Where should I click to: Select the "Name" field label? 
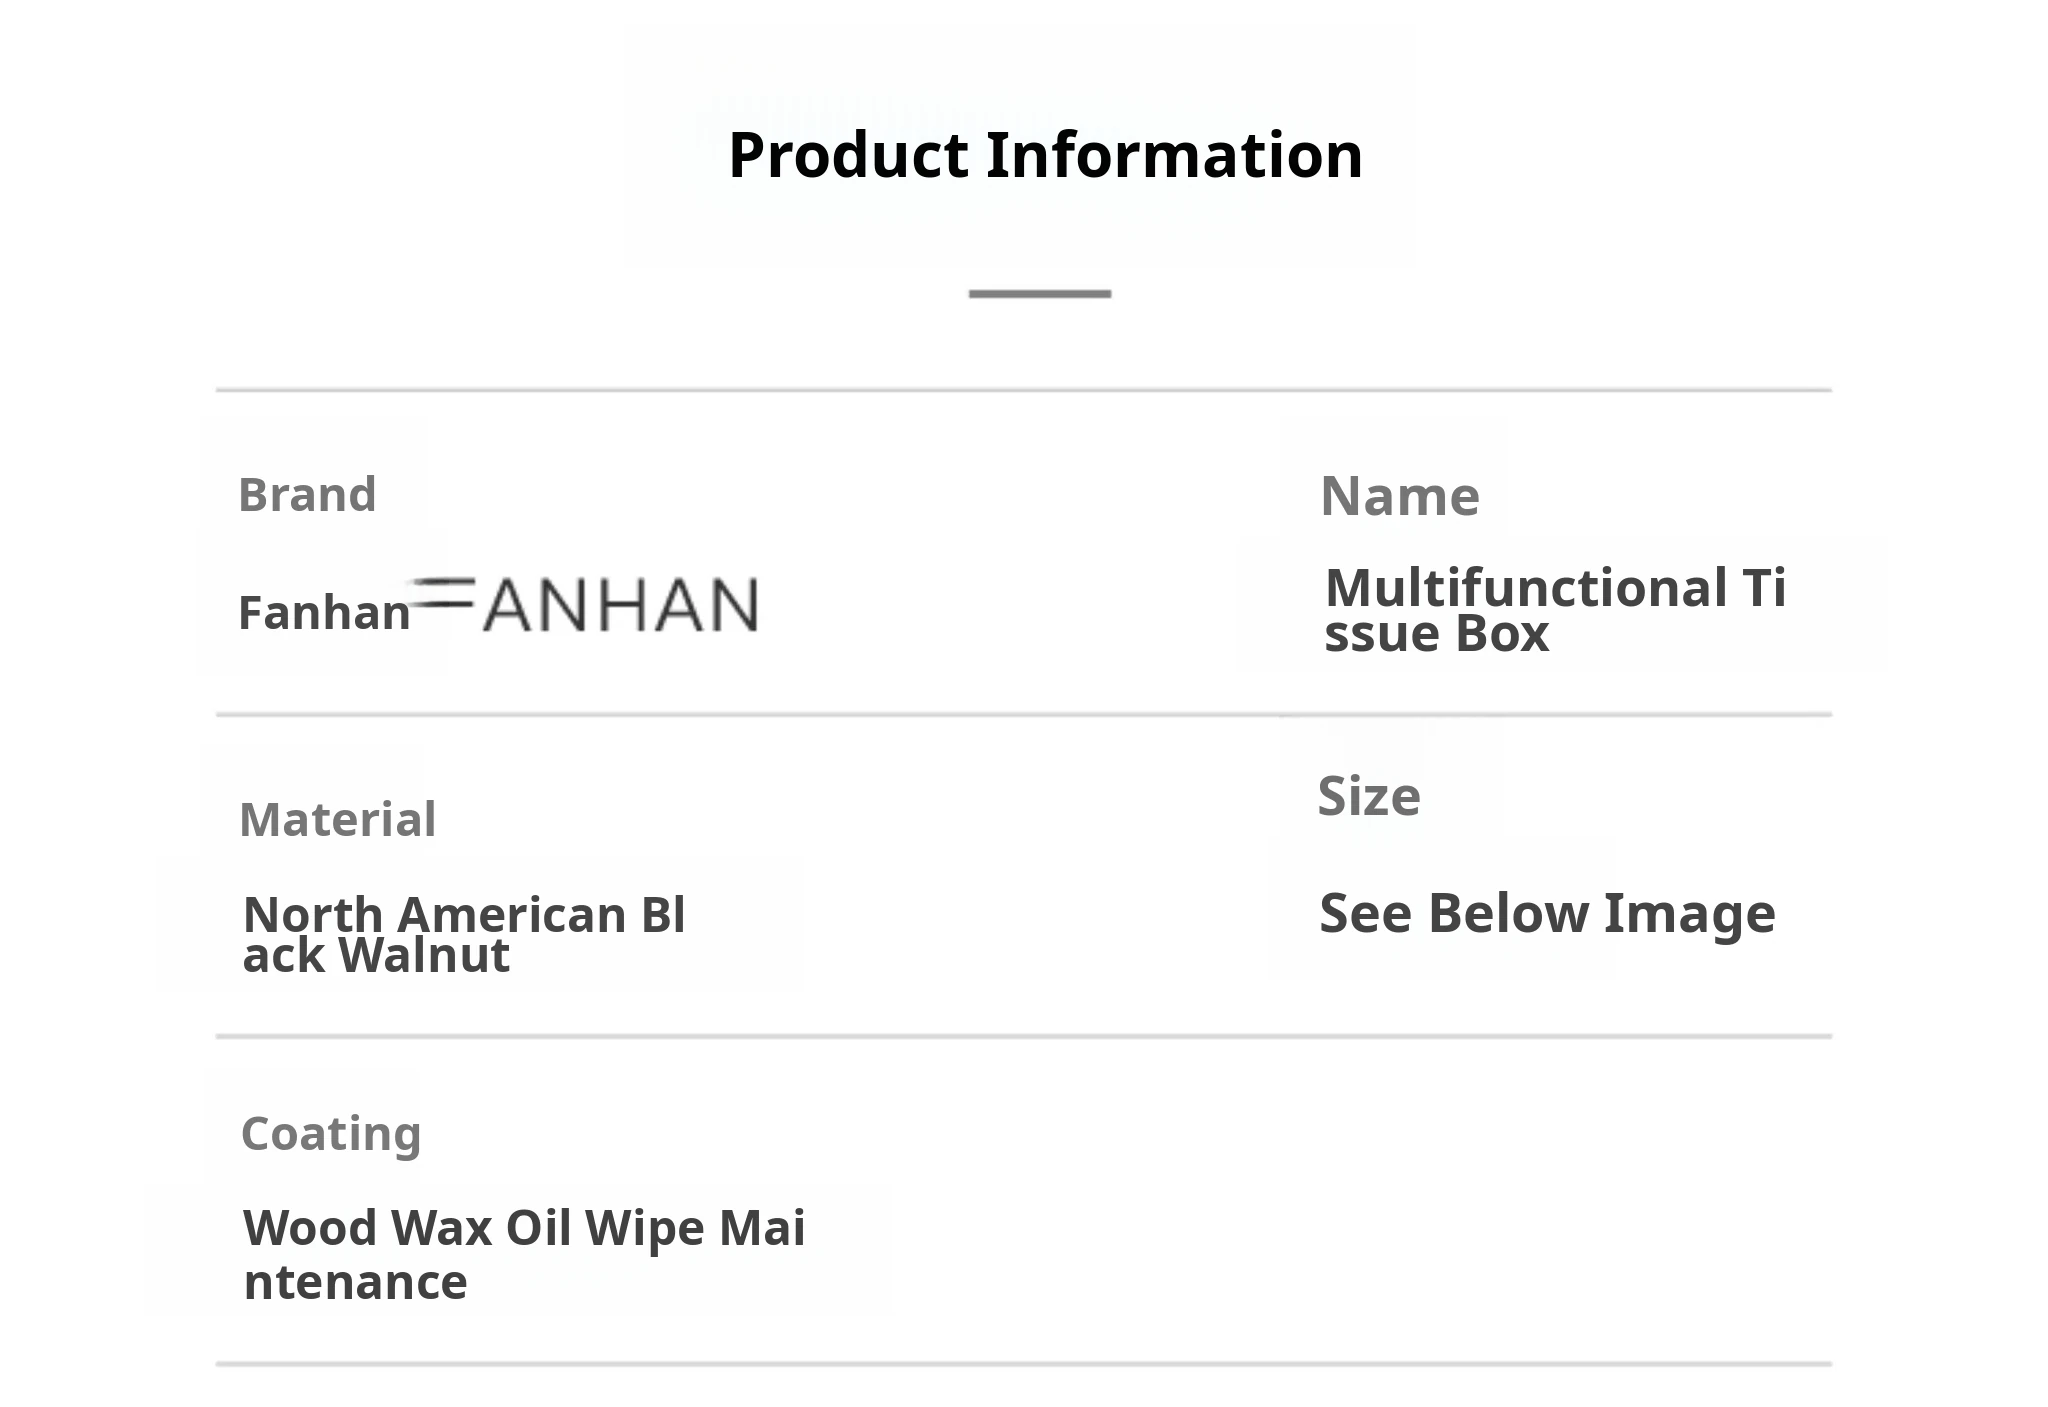1399,496
